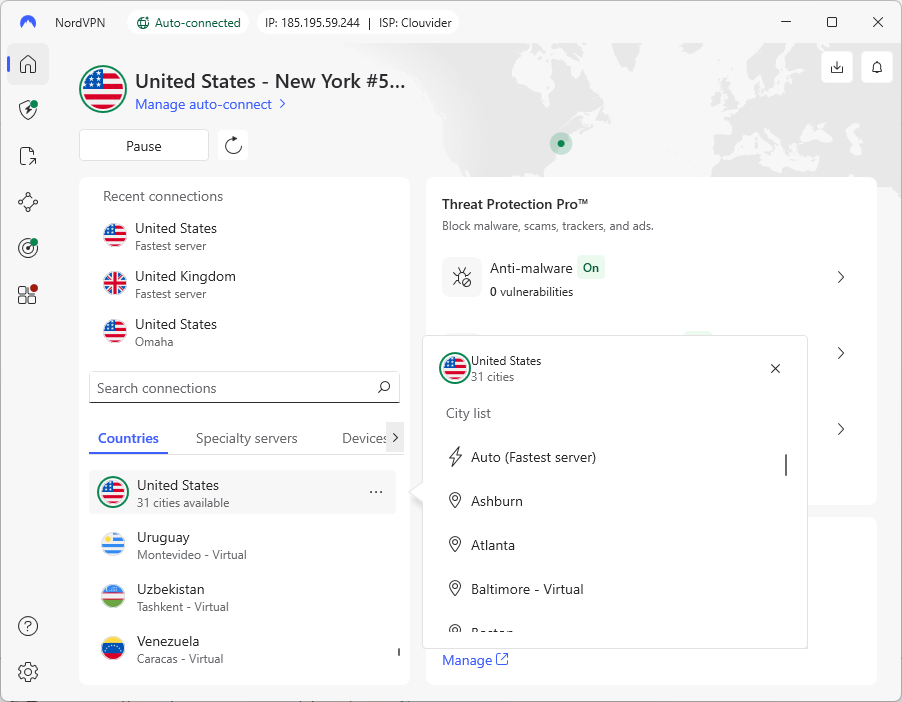Image resolution: width=902 pixels, height=702 pixels.
Task: Select Venezuela Caracas - Virtual
Action: [242, 648]
